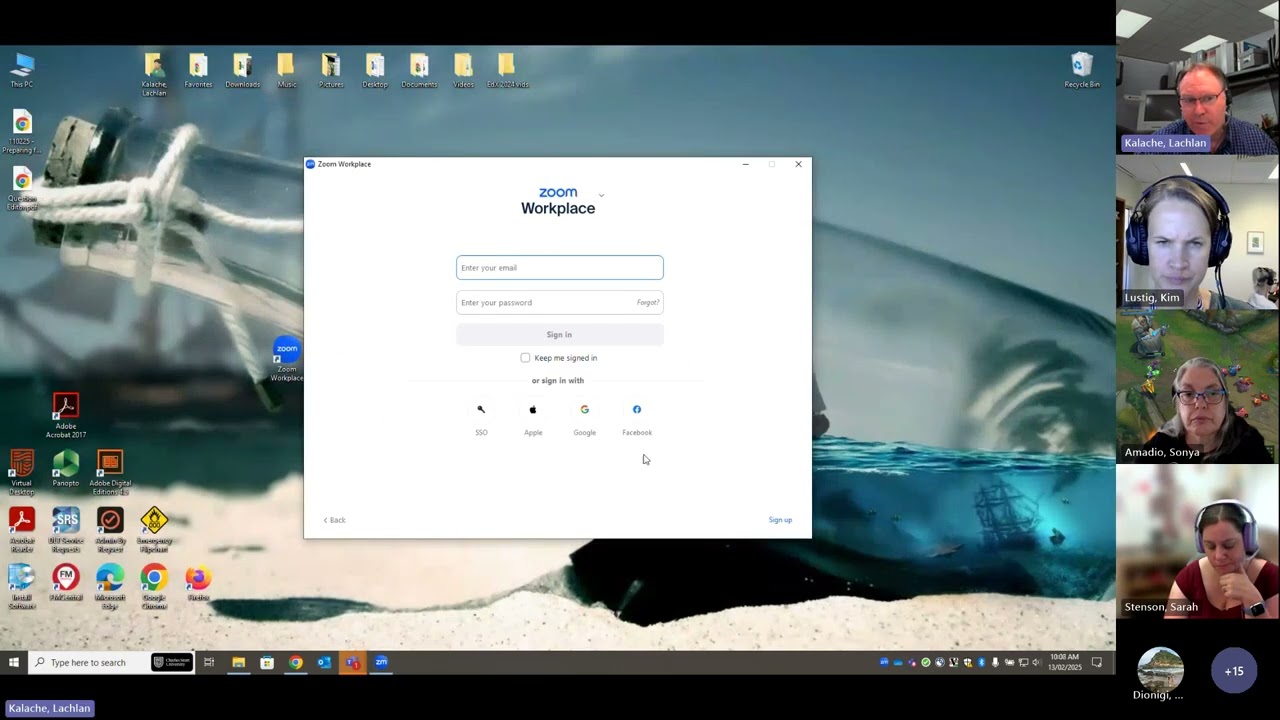Open the notification center icon
Image resolution: width=1280 pixels, height=720 pixels.
pyautogui.click(x=1097, y=662)
